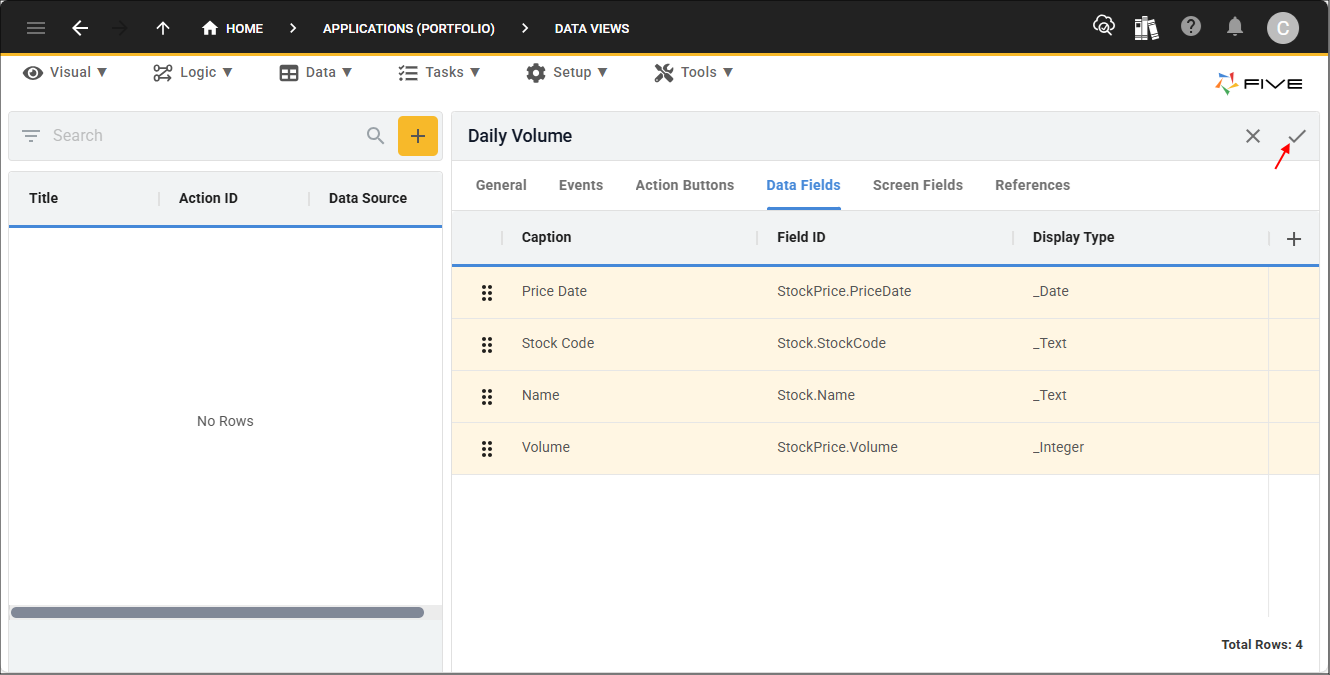
Task: Click the up arrow navigation icon
Action: click(163, 28)
